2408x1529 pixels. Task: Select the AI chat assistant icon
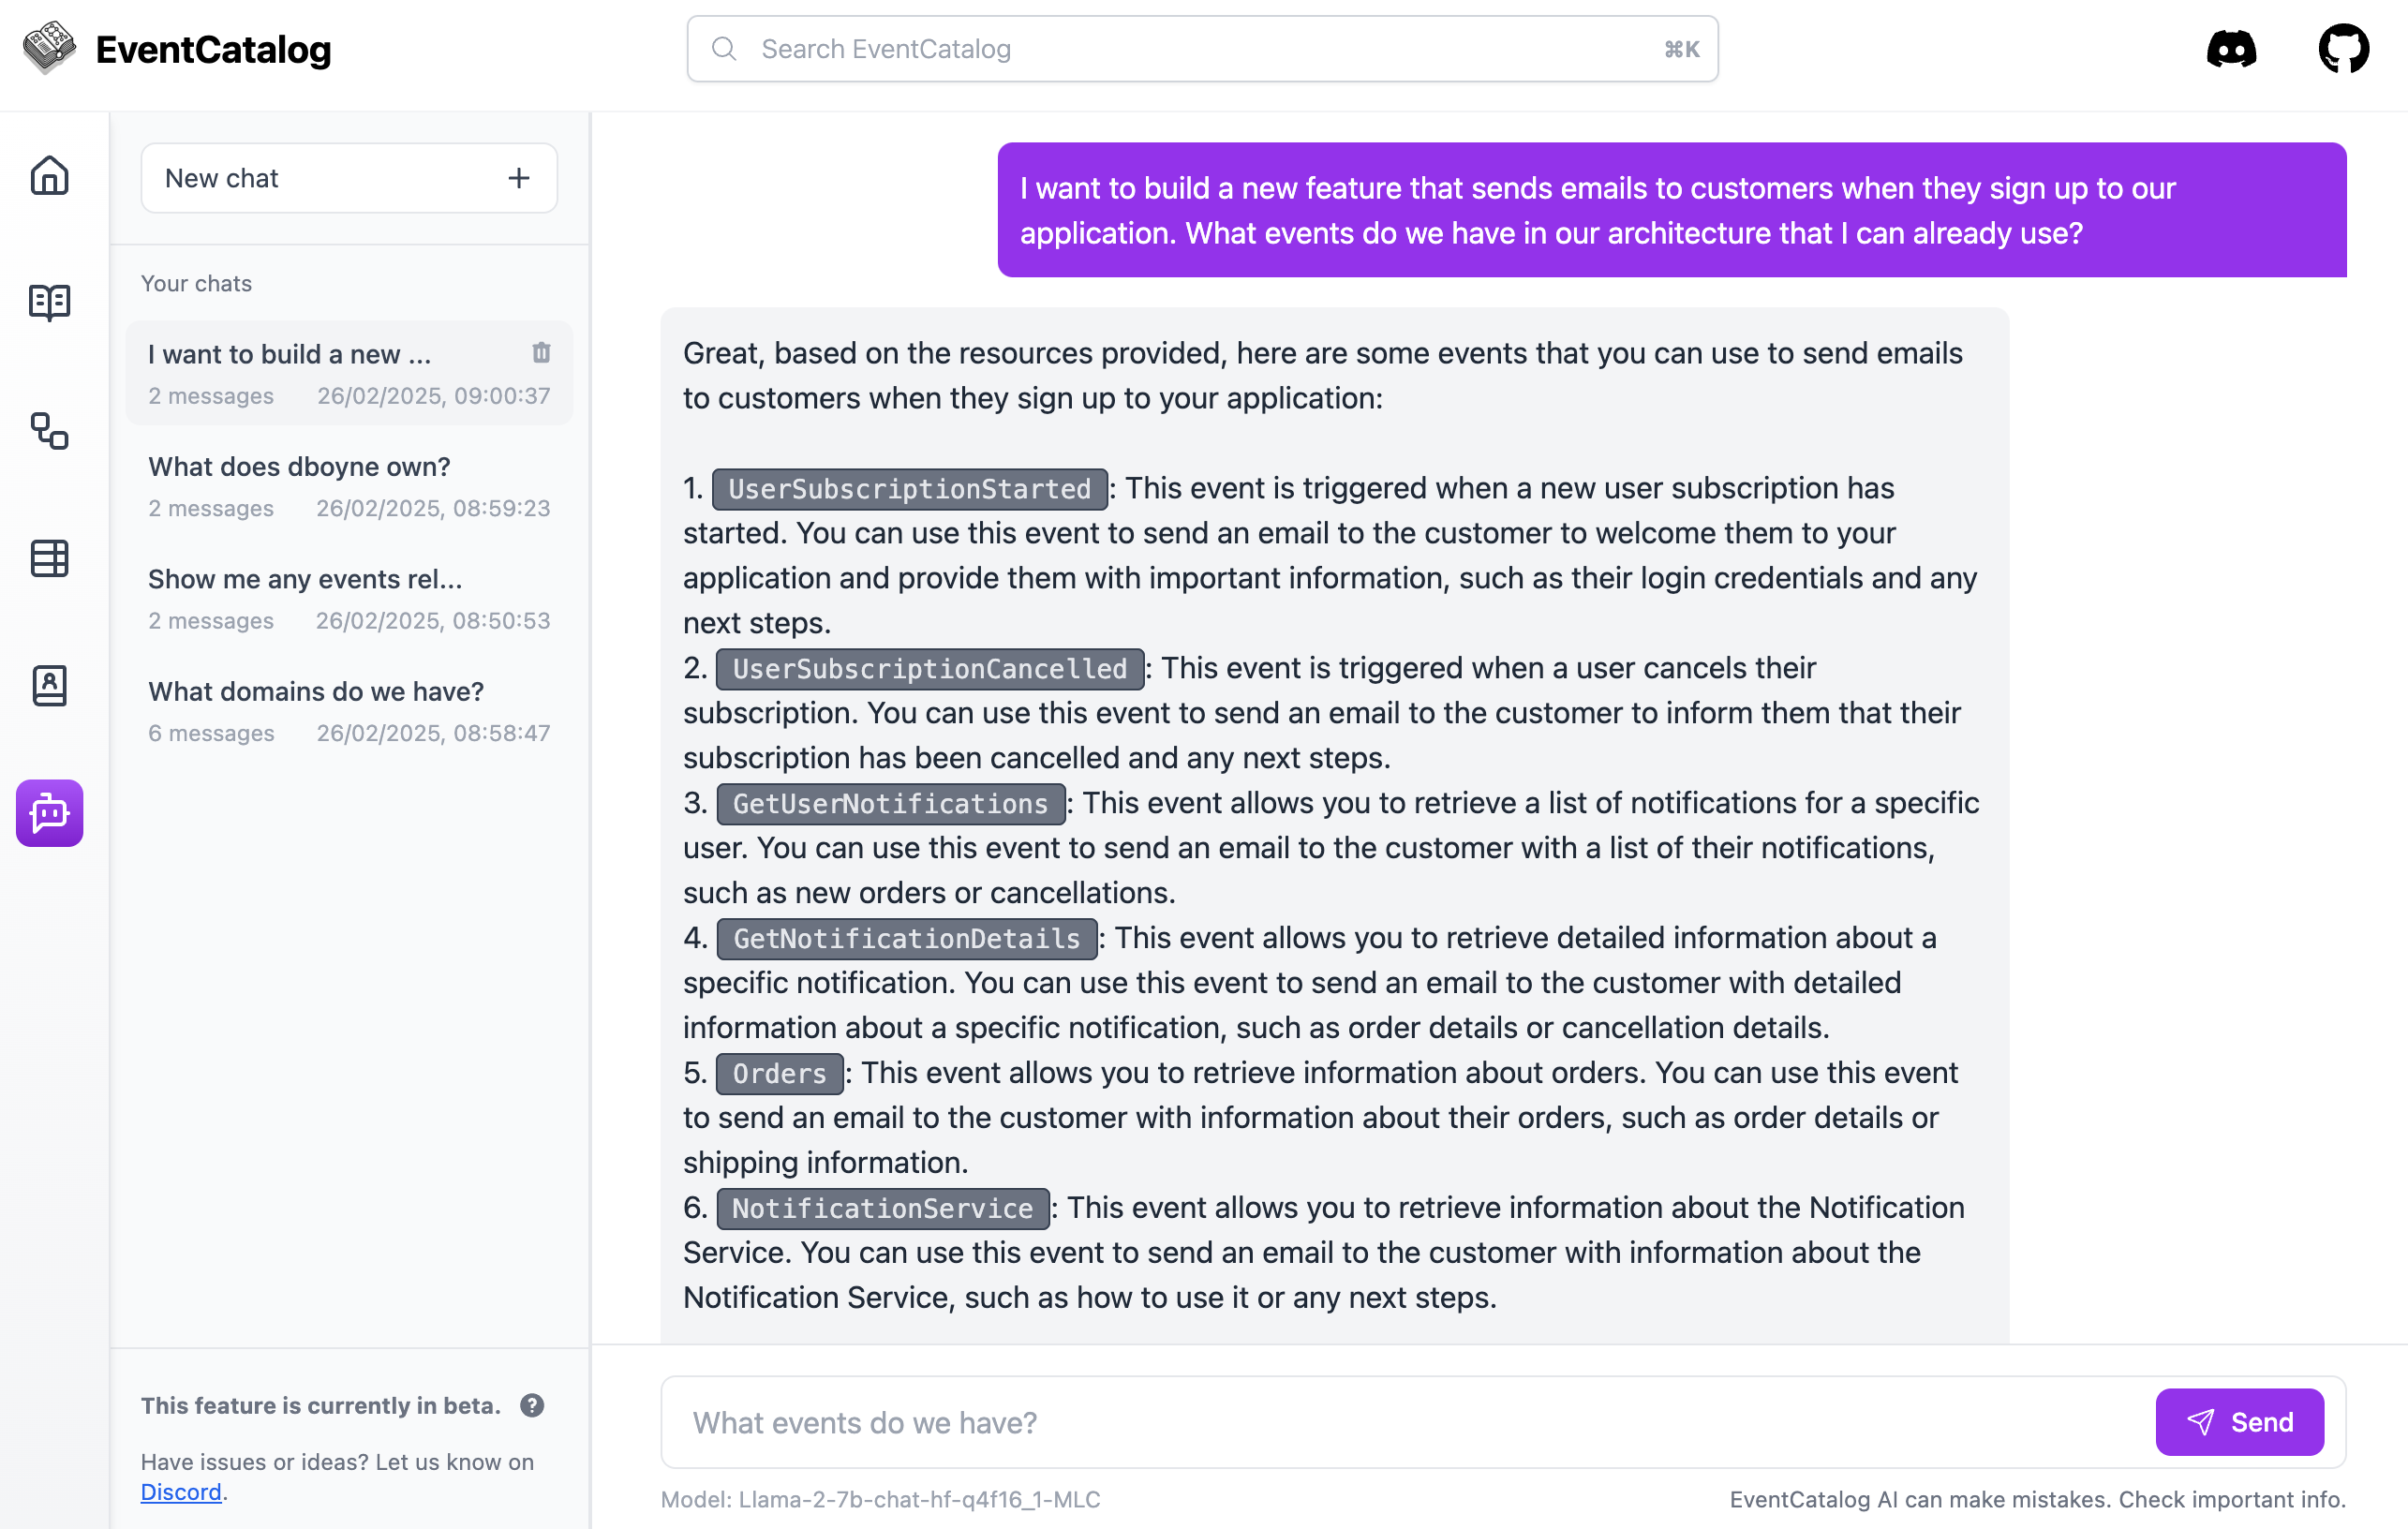pyautogui.click(x=49, y=811)
